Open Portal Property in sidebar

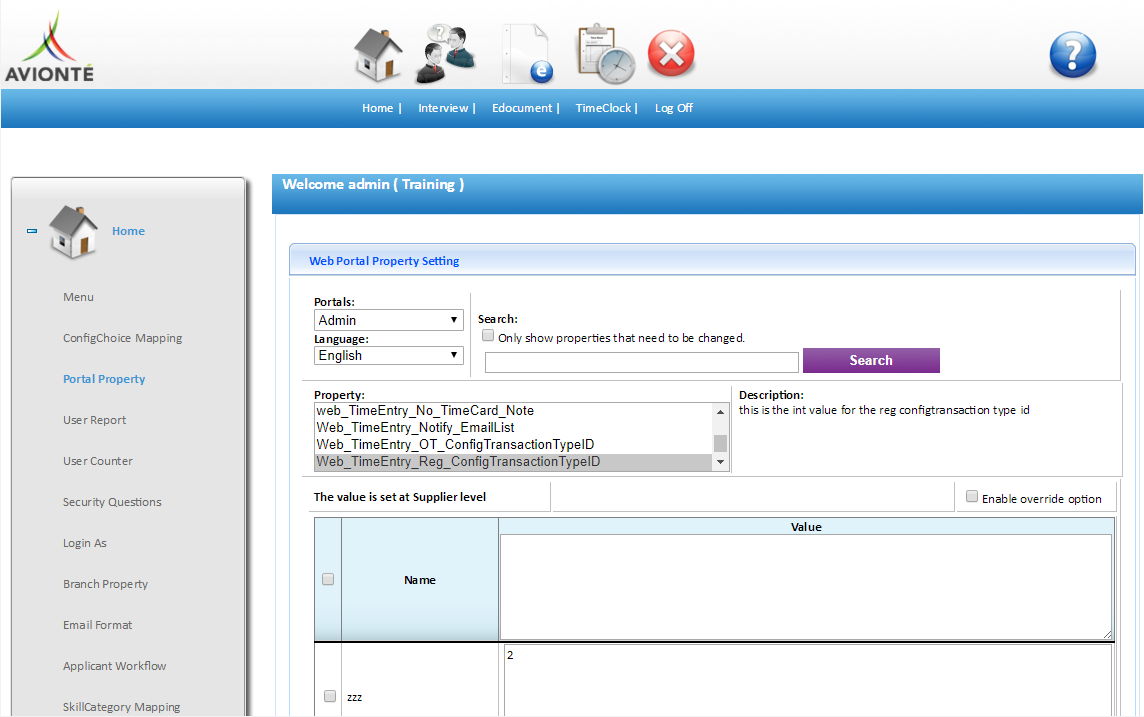(104, 379)
